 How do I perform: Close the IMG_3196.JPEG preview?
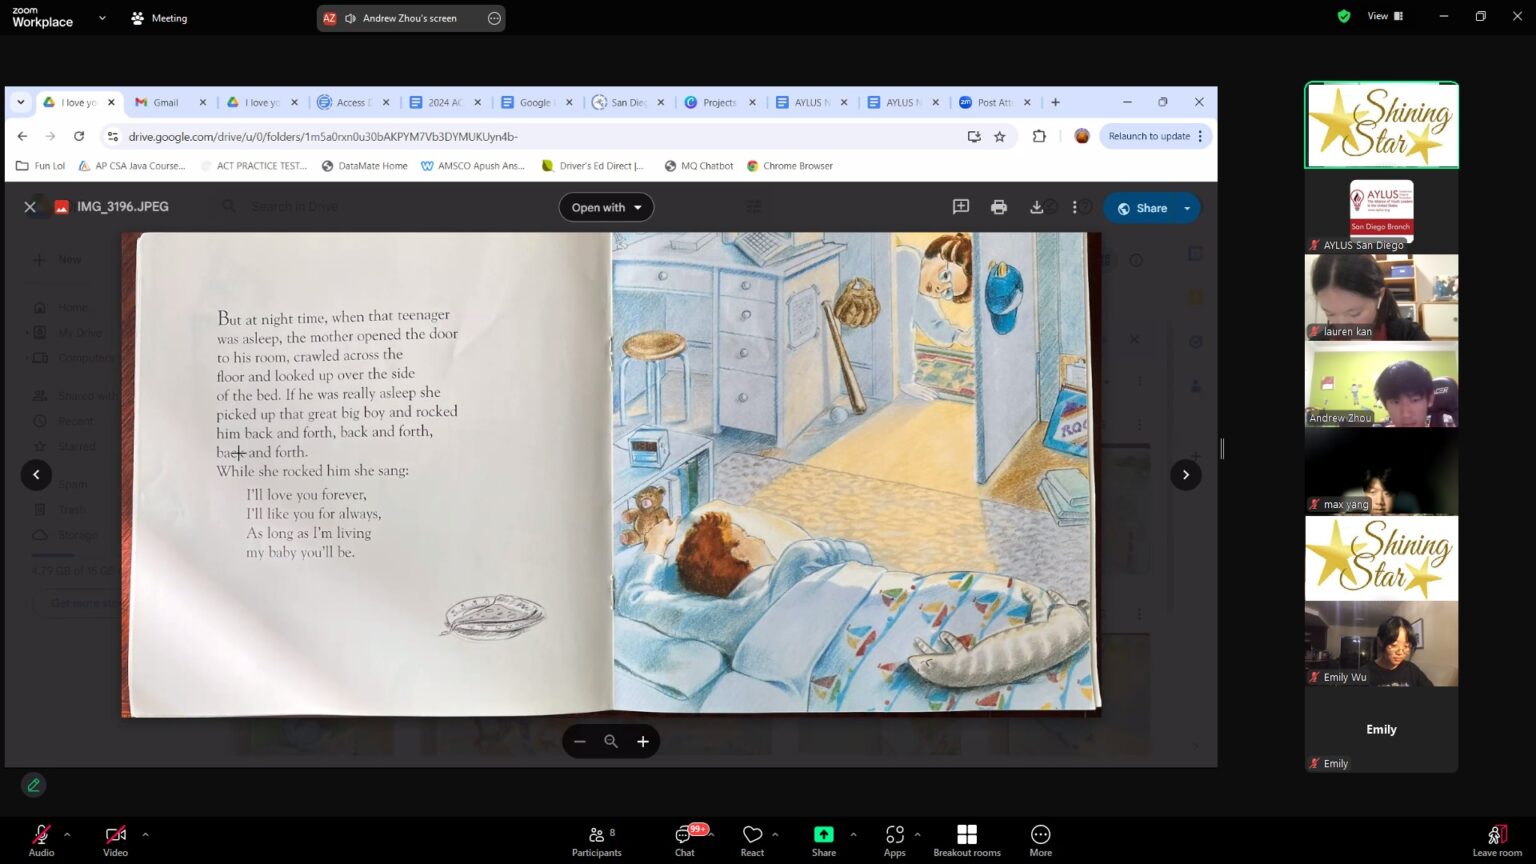point(30,207)
